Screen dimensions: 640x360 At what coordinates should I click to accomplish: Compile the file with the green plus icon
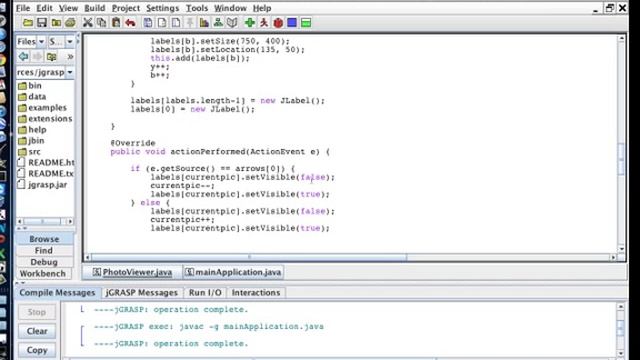click(x=250, y=23)
